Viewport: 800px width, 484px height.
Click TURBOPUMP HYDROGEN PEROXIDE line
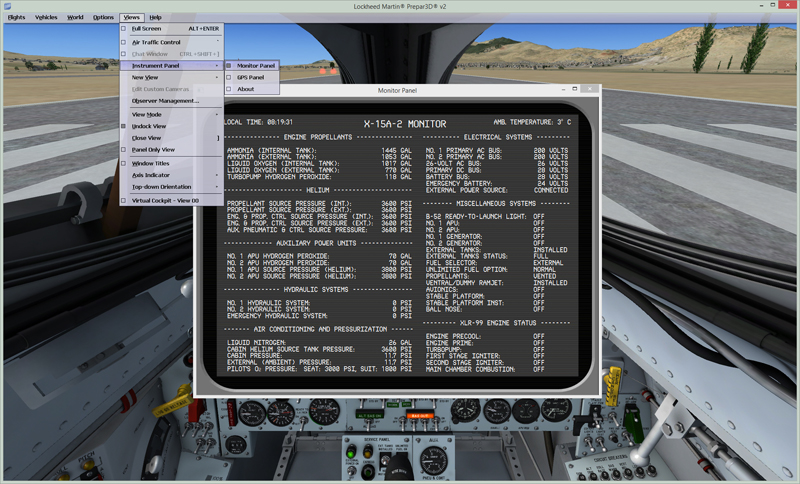click(x=319, y=177)
